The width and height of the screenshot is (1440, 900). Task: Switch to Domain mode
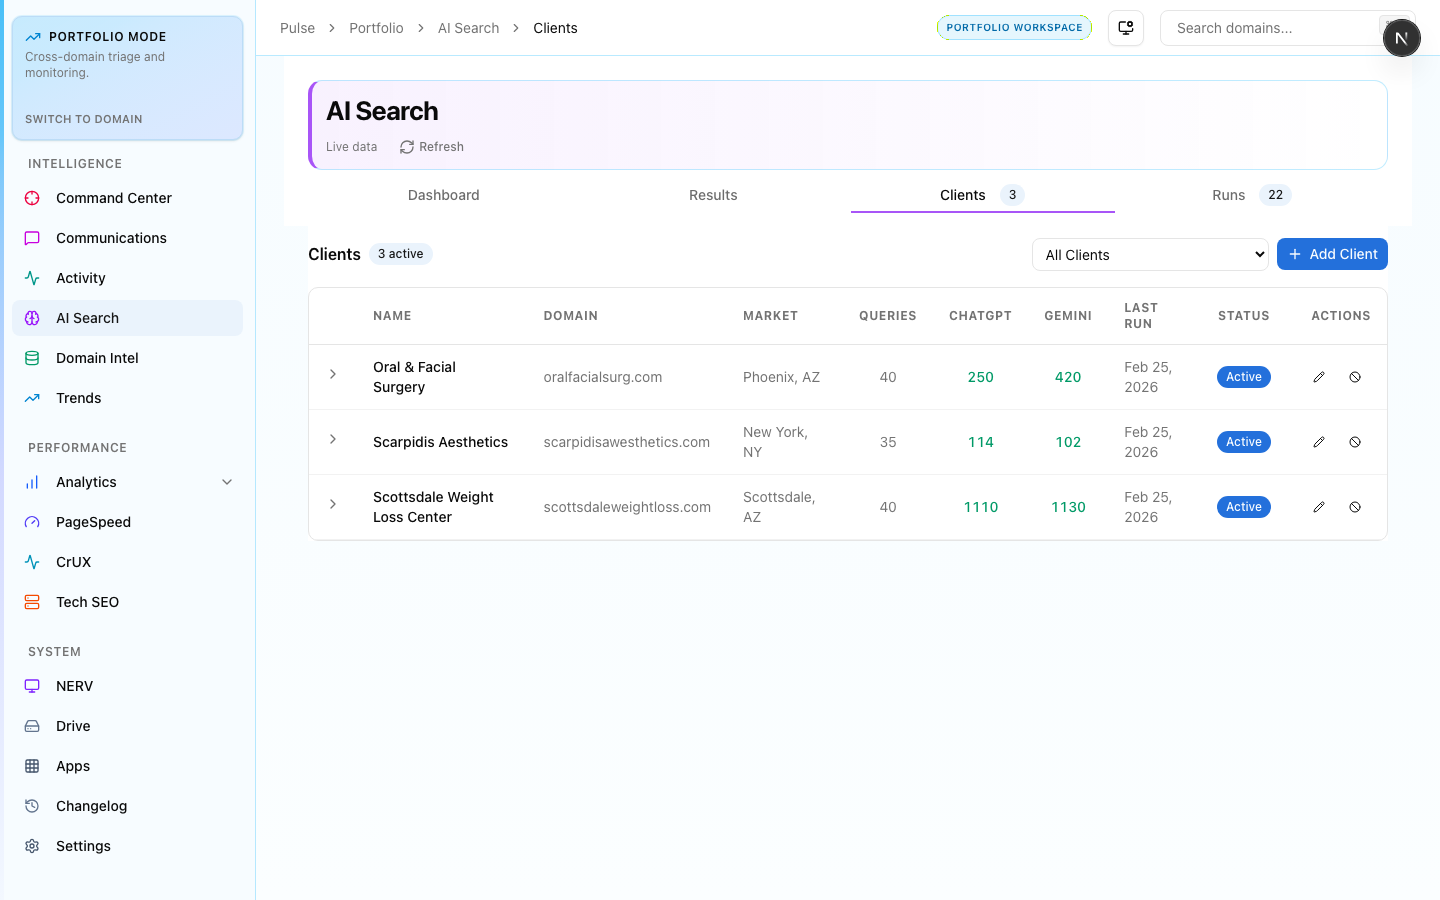click(x=84, y=119)
